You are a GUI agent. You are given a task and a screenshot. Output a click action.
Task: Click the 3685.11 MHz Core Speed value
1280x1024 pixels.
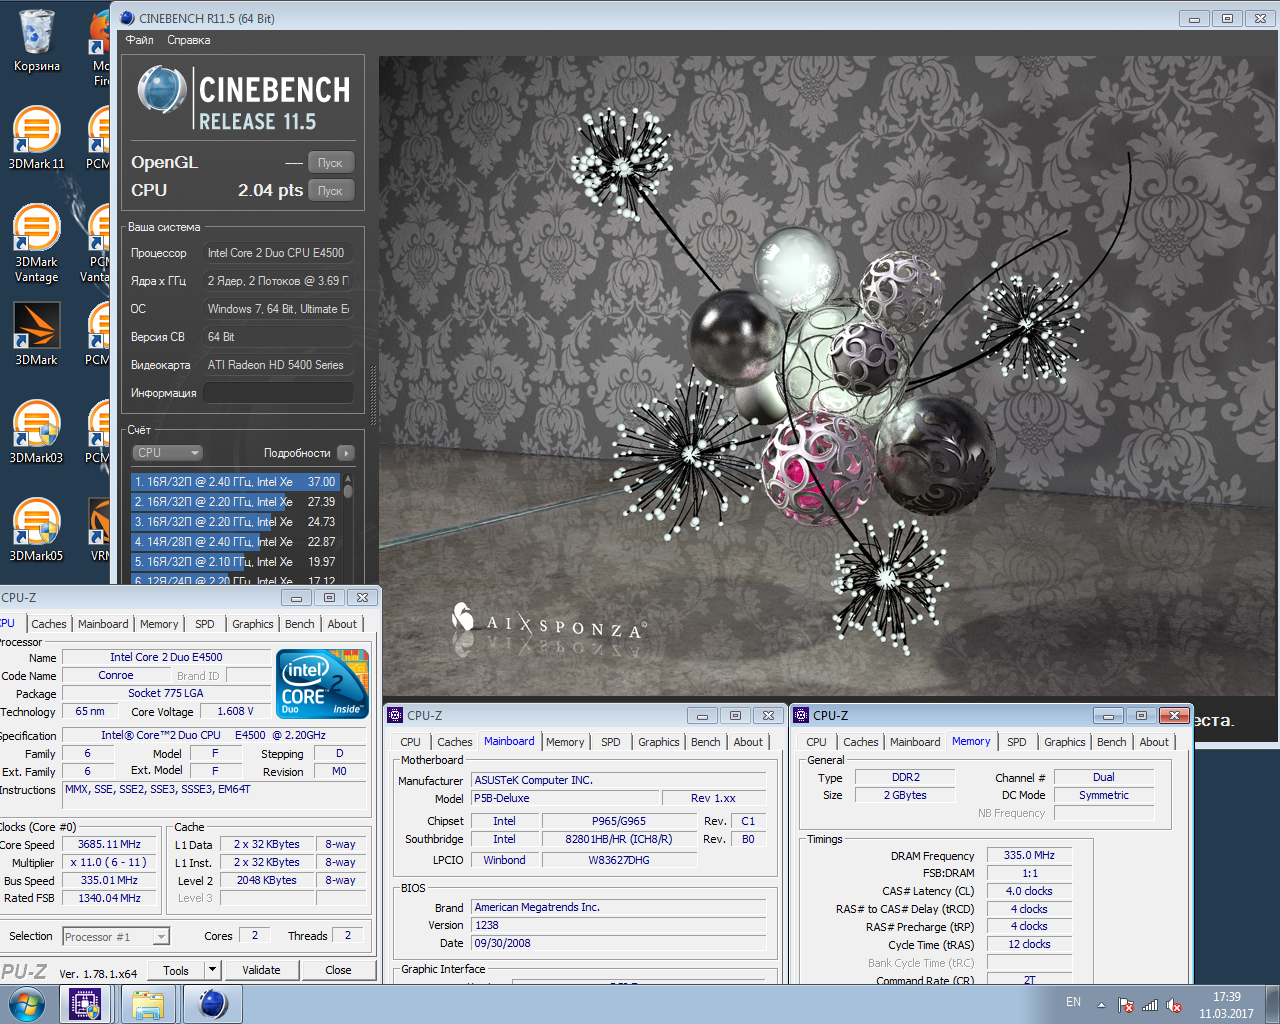[x=110, y=844]
